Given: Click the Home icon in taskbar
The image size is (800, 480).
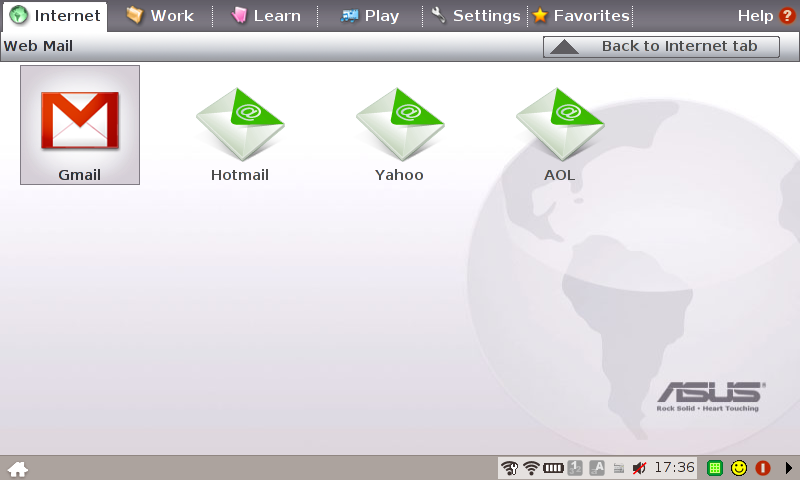Looking at the screenshot, I should click(17, 468).
